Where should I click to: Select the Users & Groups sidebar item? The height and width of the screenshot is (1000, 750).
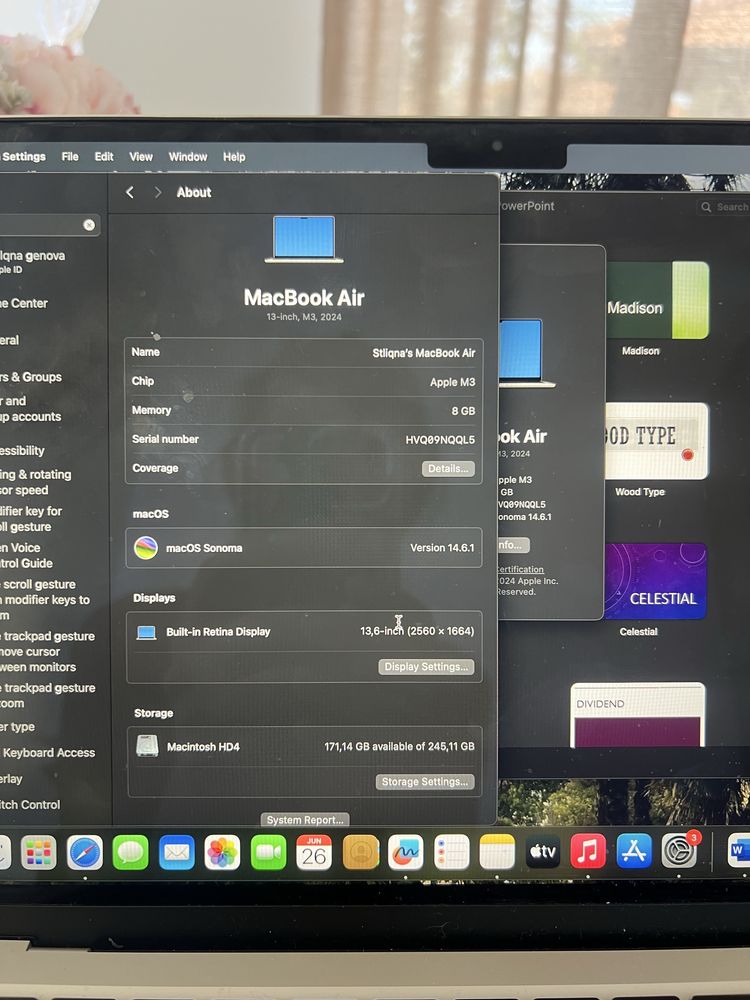(x=31, y=377)
